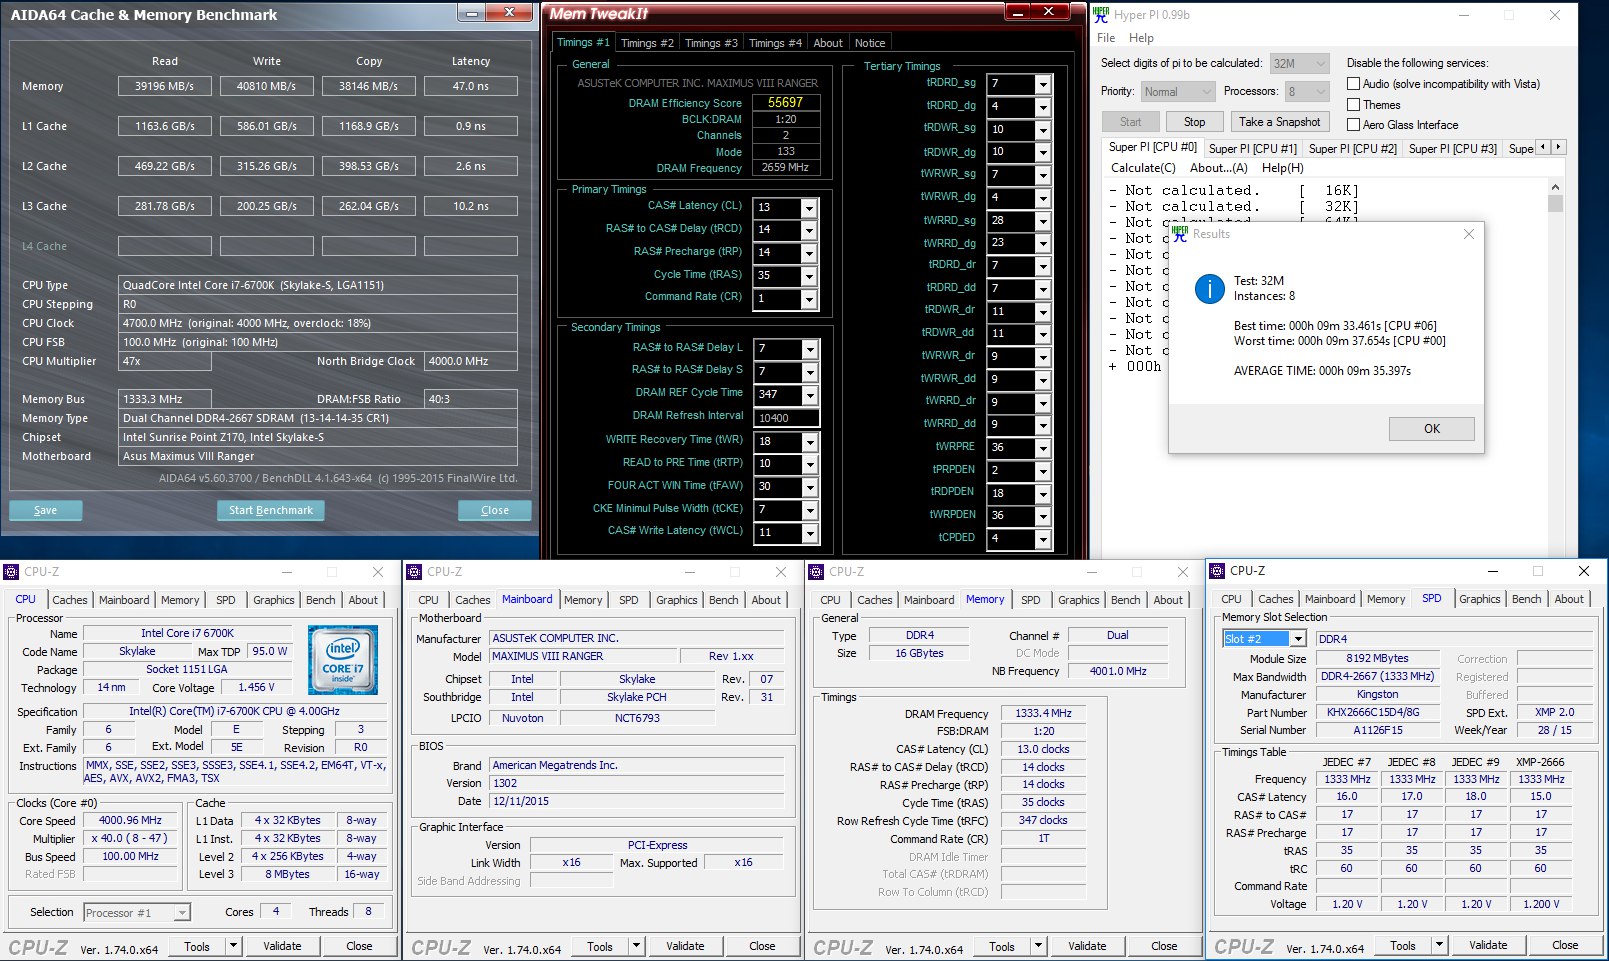Image resolution: width=1609 pixels, height=961 pixels.
Task: Click the CPU-Z app icon in the CPU tab window
Action: (12, 572)
